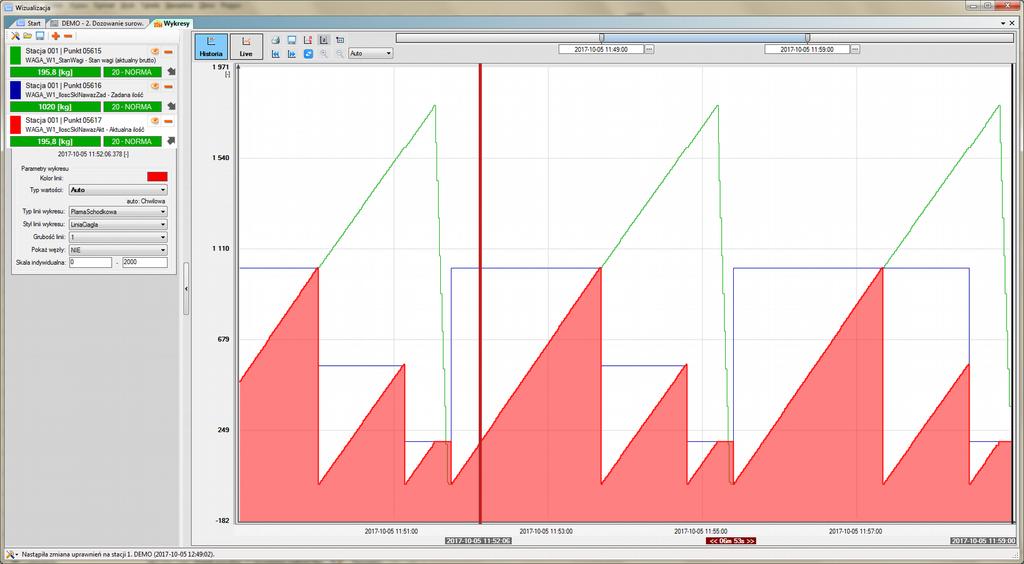Viewport: 1024px width, 564px height.
Task: Open the Grubość linii dropdown
Action: pyautogui.click(x=118, y=237)
